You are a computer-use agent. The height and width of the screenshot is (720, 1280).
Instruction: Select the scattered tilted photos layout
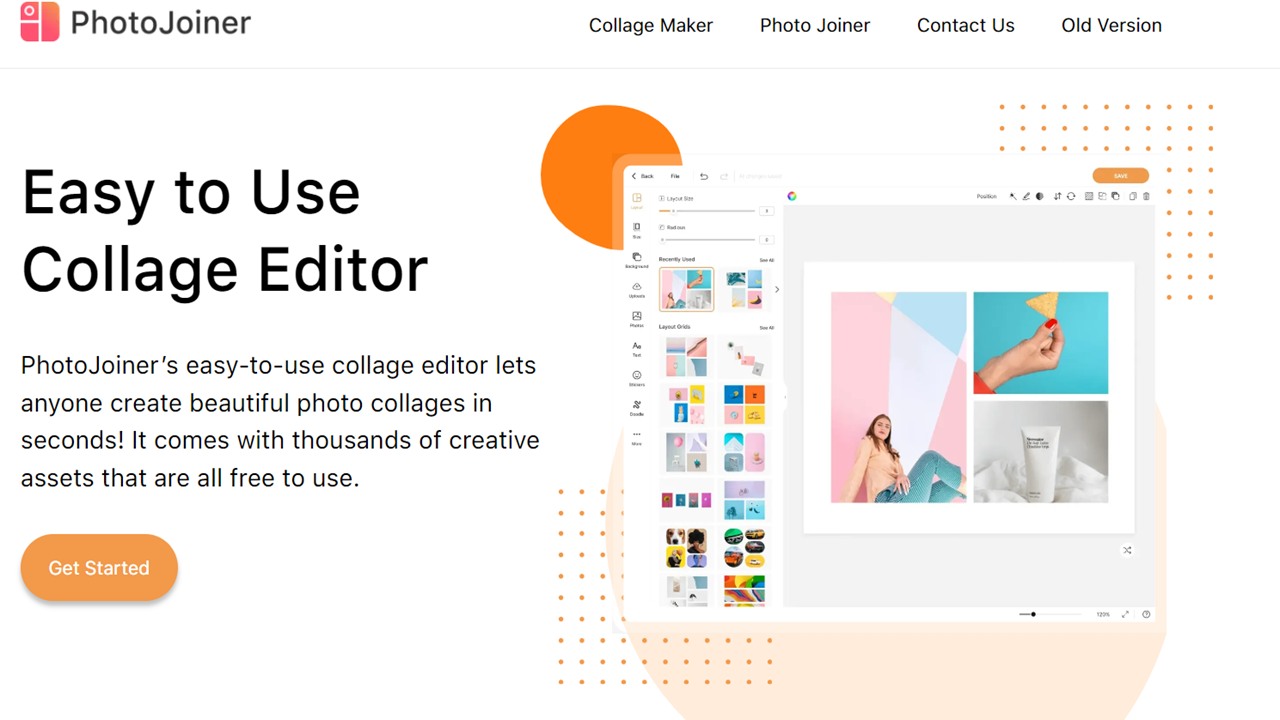(x=744, y=356)
